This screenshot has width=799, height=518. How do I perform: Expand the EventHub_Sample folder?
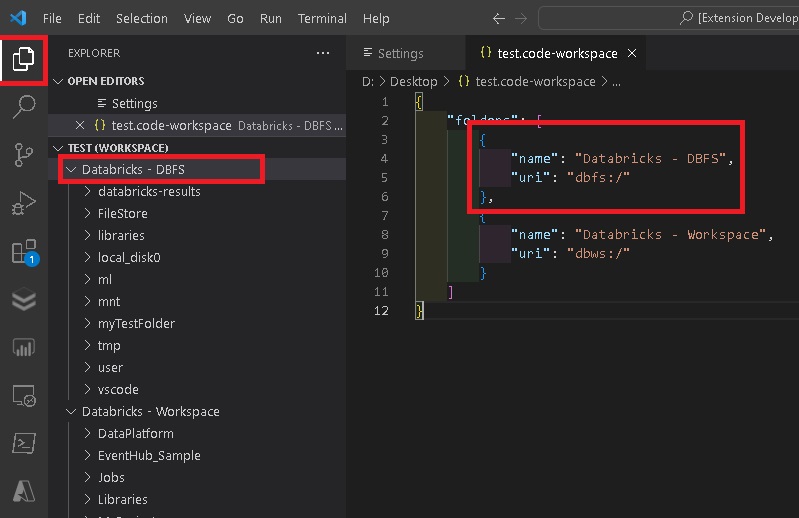[88, 455]
